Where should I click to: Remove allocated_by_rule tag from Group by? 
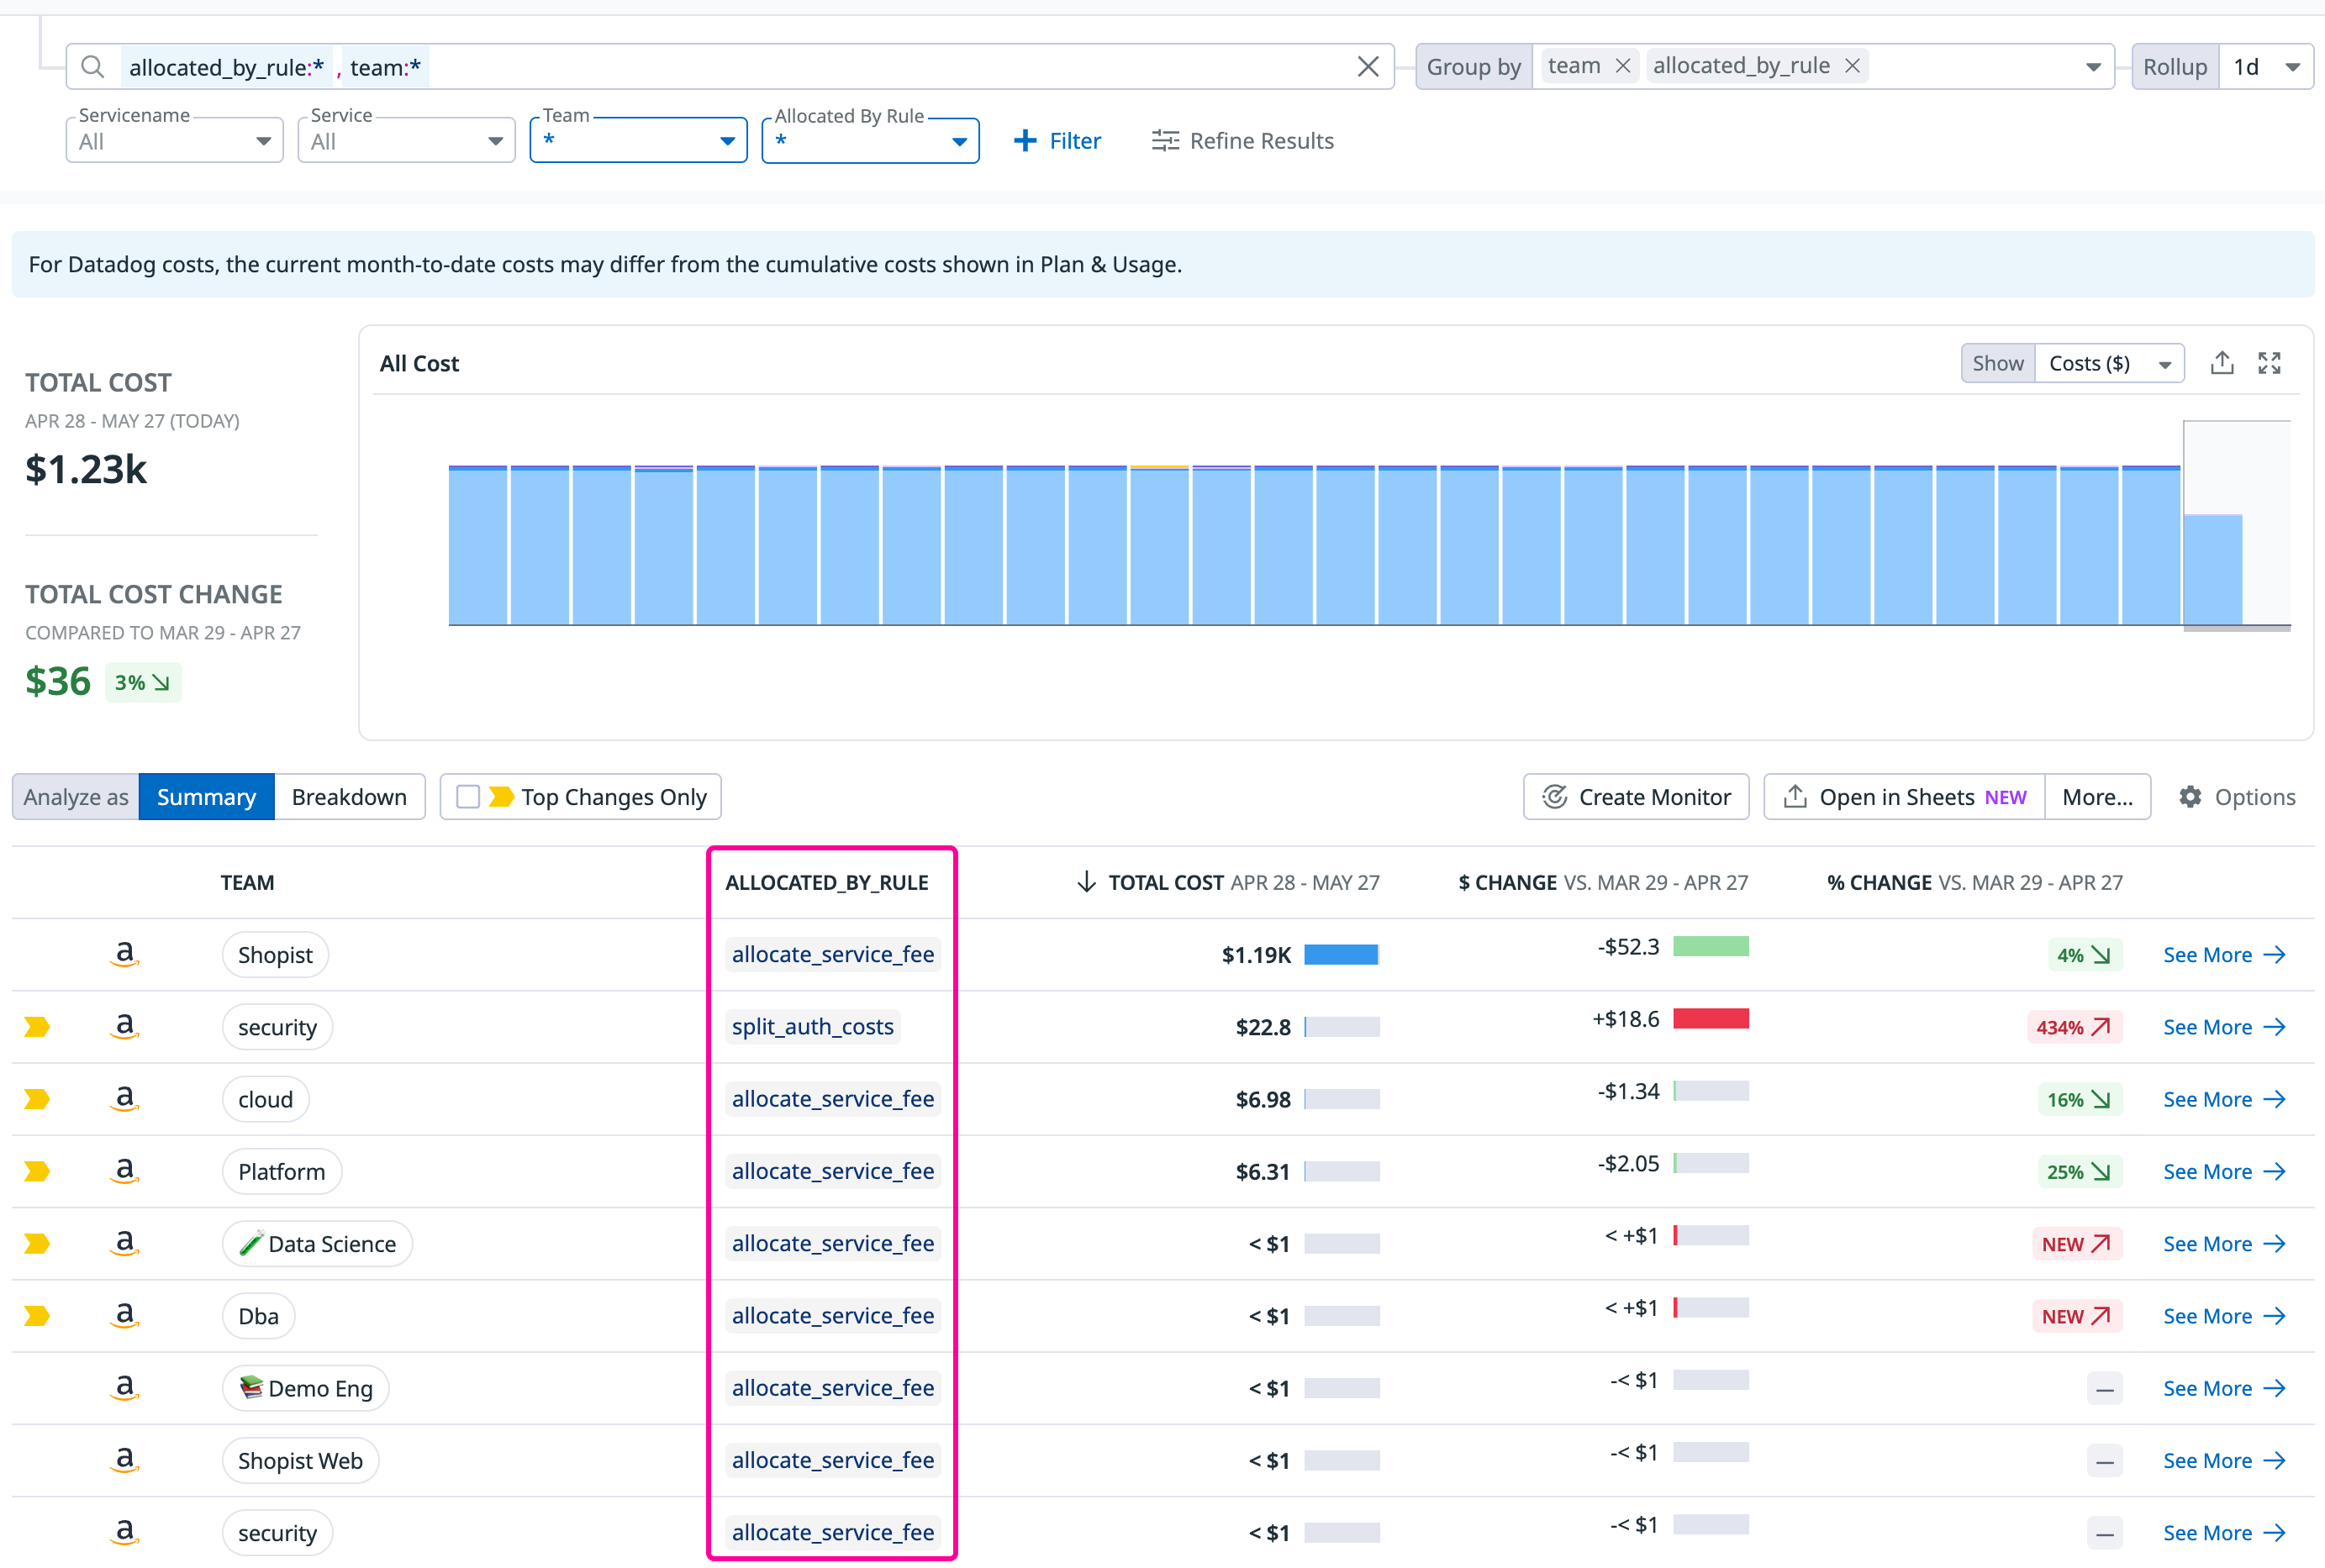[x=1852, y=66]
